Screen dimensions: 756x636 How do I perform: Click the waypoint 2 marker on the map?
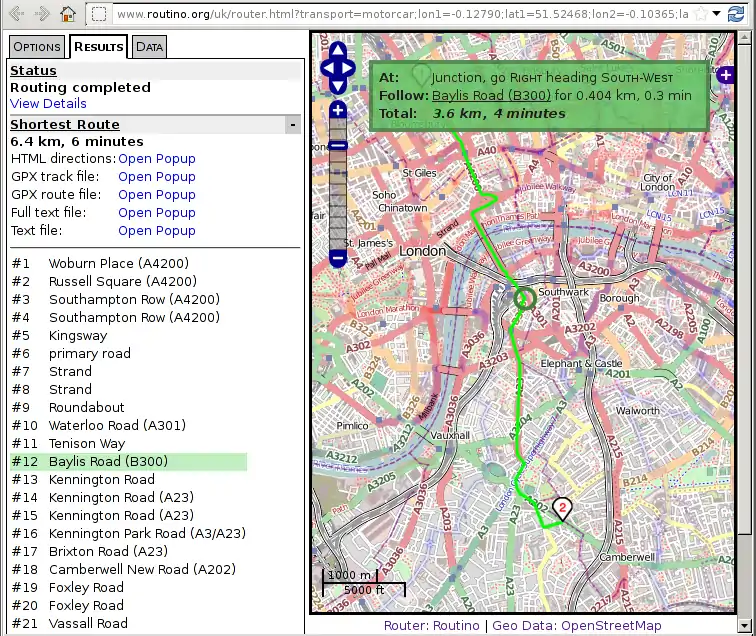563,509
